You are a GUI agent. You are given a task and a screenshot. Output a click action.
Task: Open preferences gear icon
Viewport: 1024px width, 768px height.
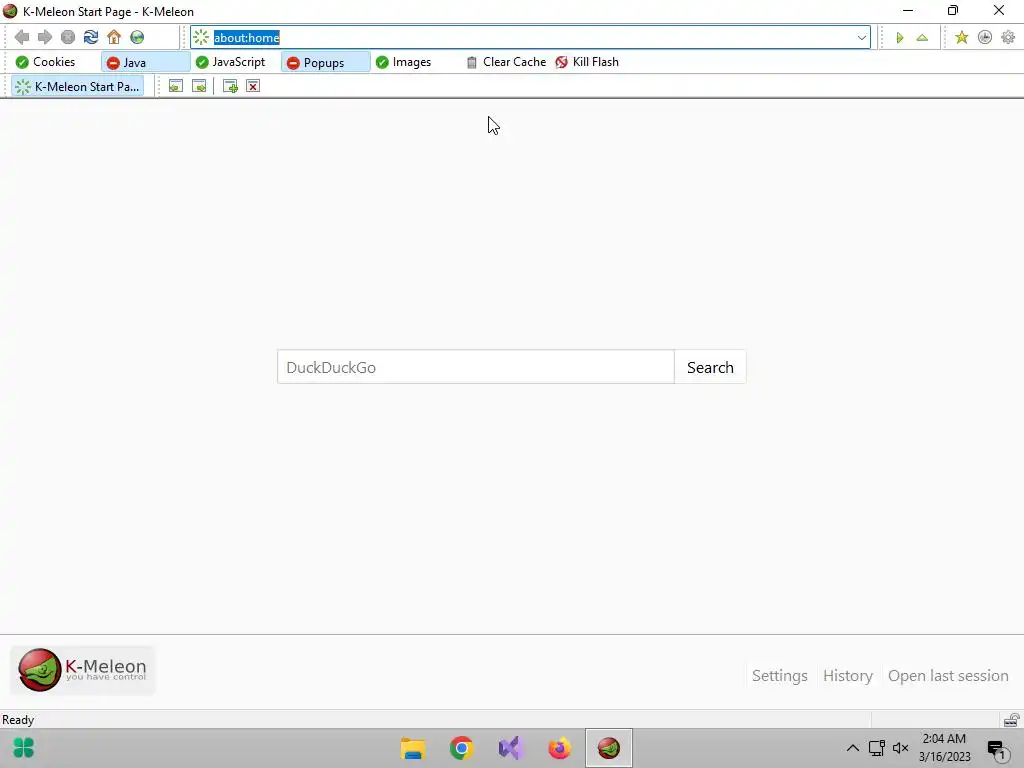click(1008, 37)
